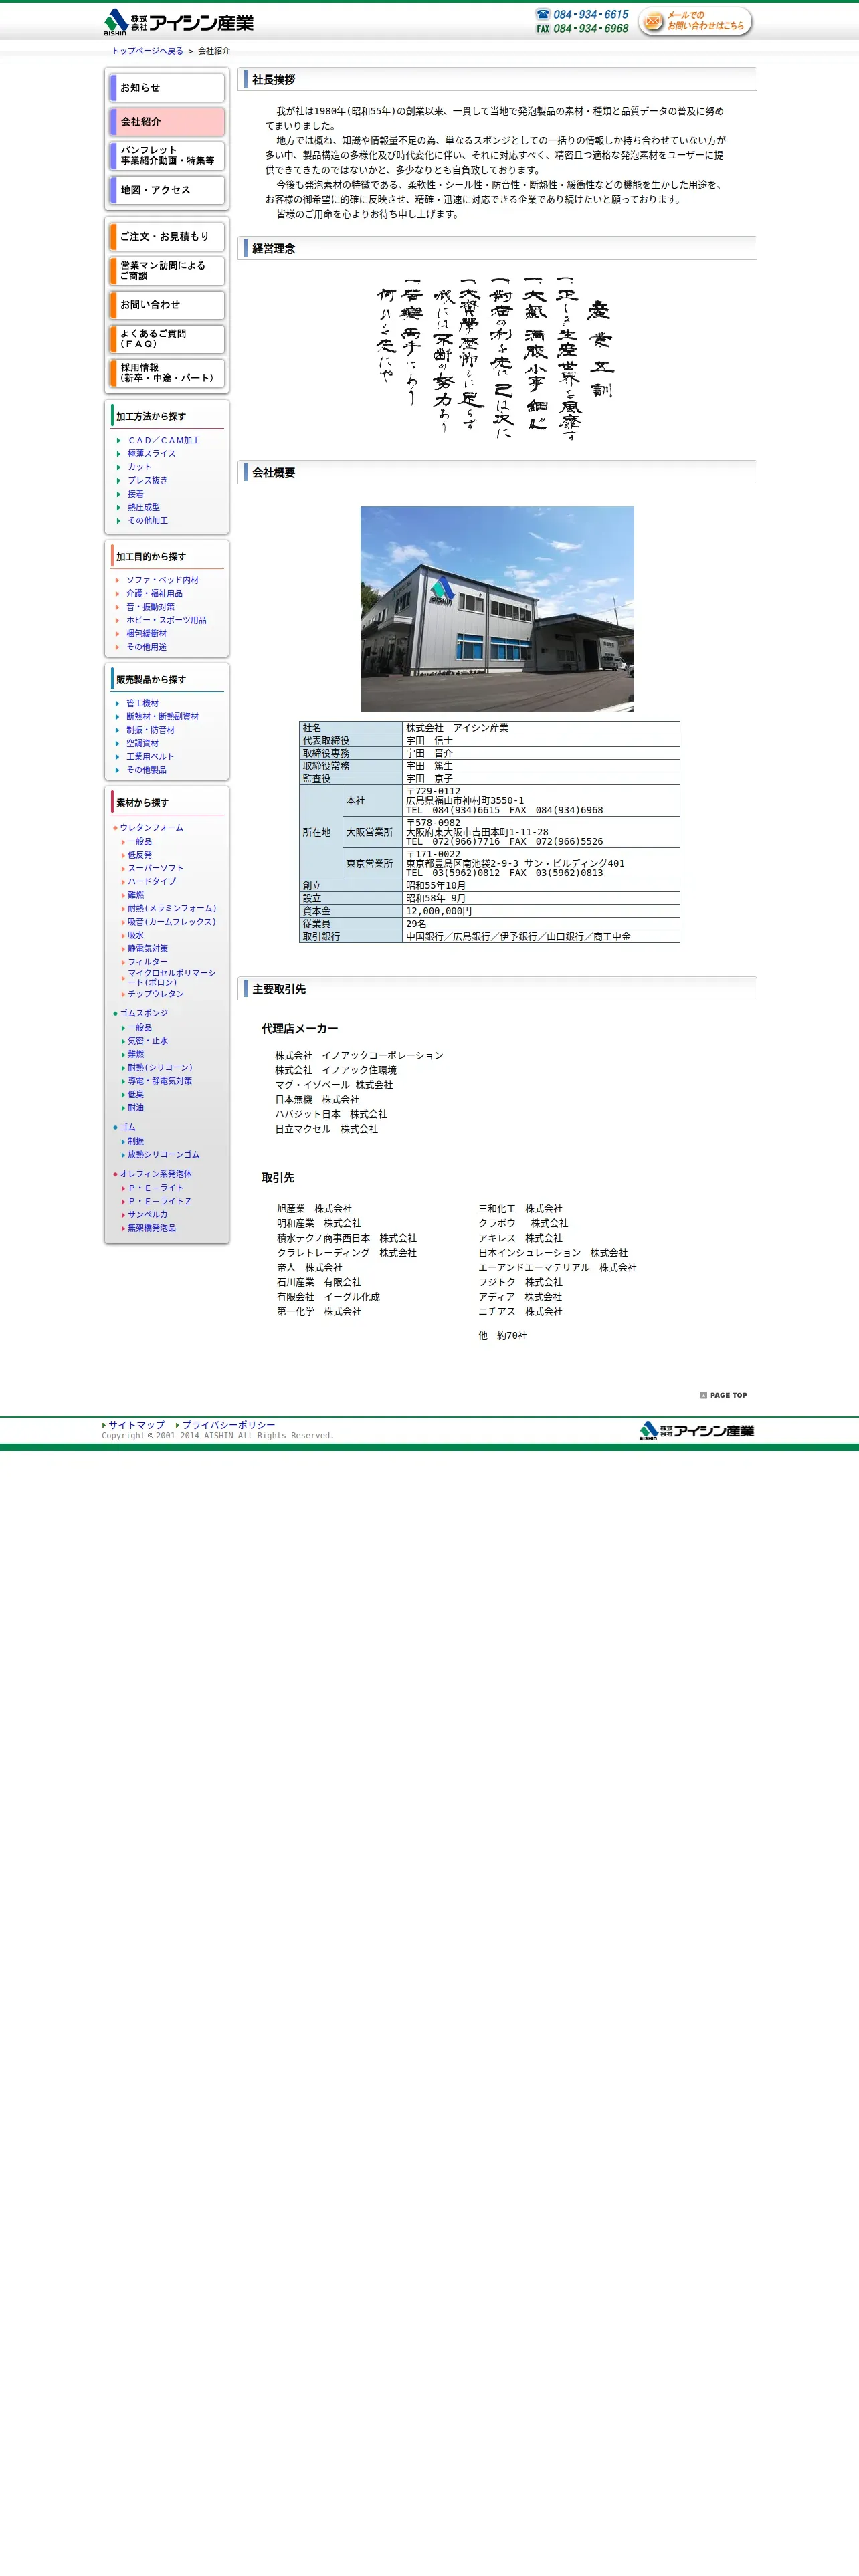
Task: Click the 産業五訓 calligraphy image
Action: 496,357
